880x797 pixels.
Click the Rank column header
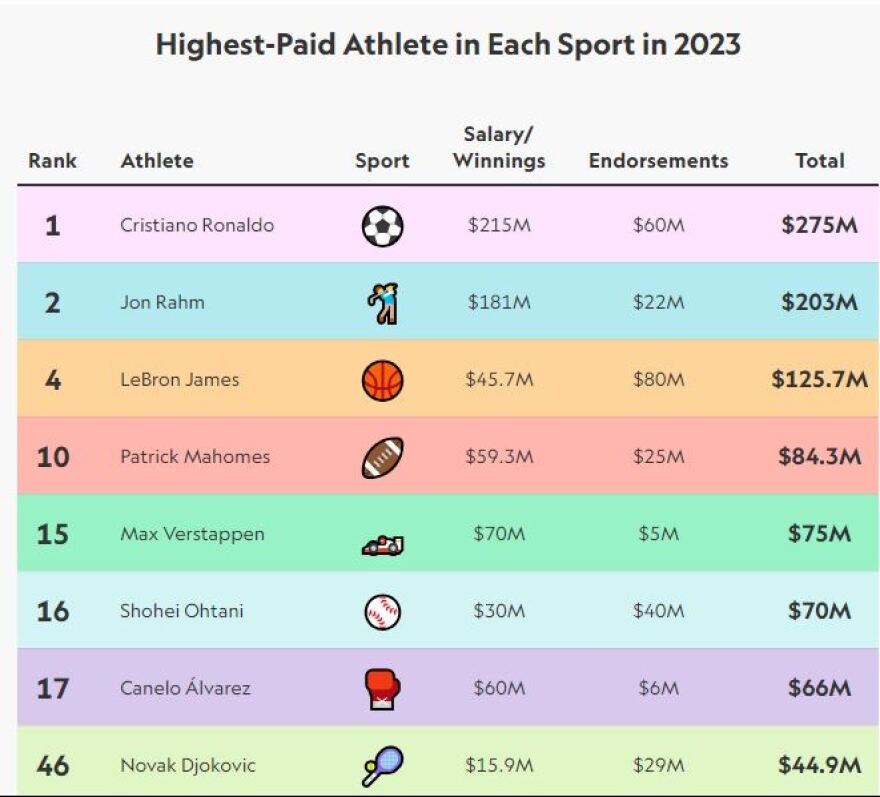[x=52, y=161]
